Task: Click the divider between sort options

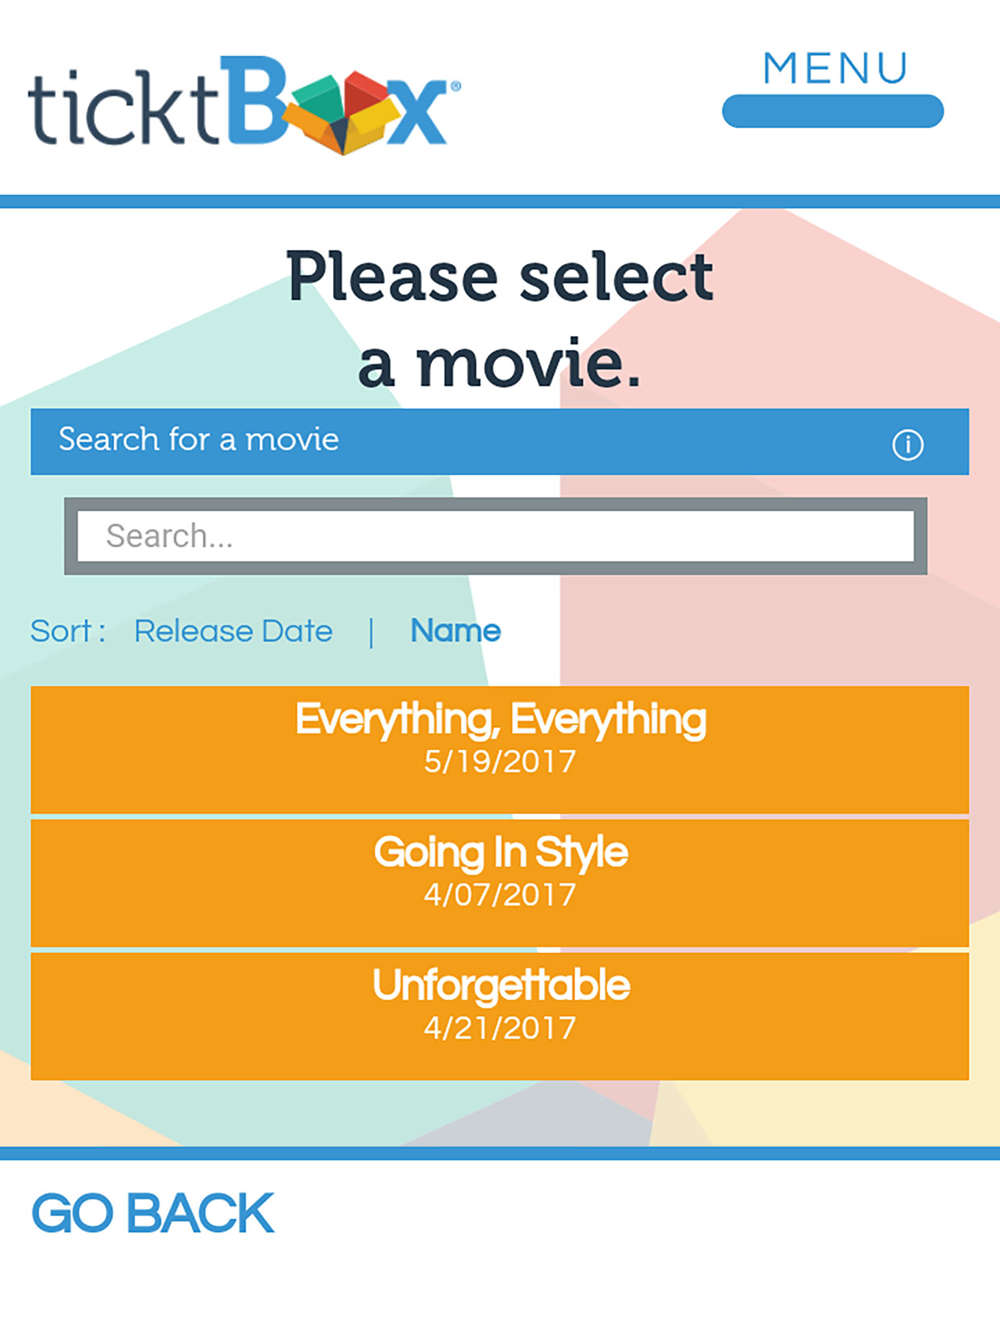Action: (x=371, y=632)
